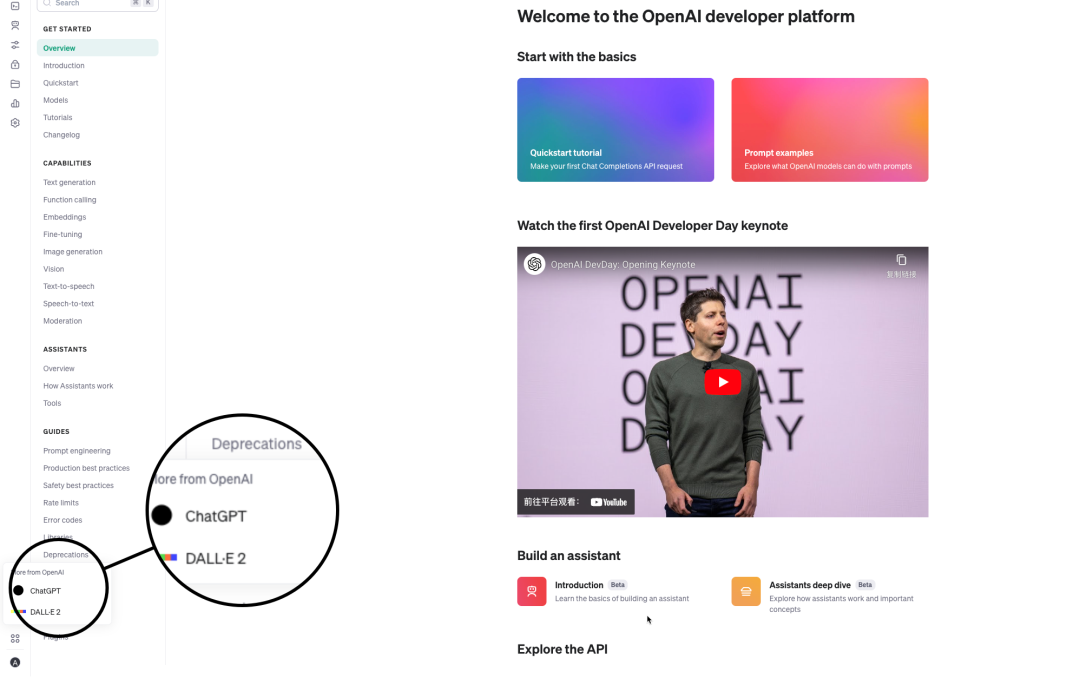Click the orange Assistants deep dive icon
Image resolution: width=1080 pixels, height=678 pixels.
[x=745, y=591]
